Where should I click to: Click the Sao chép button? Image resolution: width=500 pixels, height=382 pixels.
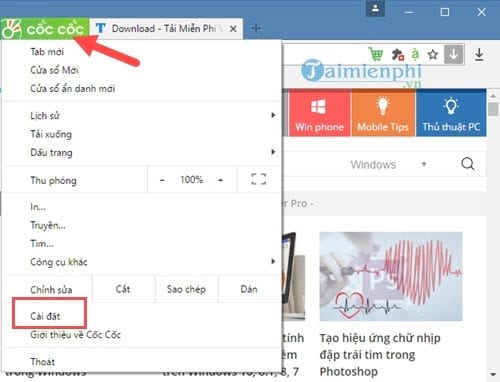[x=186, y=289]
